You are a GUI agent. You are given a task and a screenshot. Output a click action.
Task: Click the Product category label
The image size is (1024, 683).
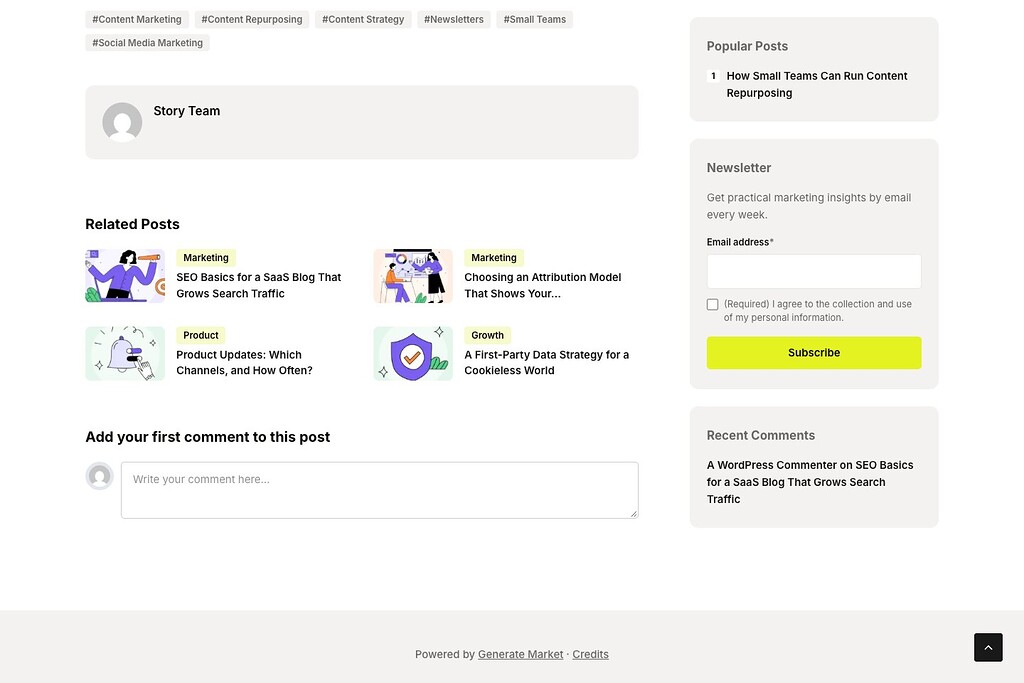coord(200,336)
